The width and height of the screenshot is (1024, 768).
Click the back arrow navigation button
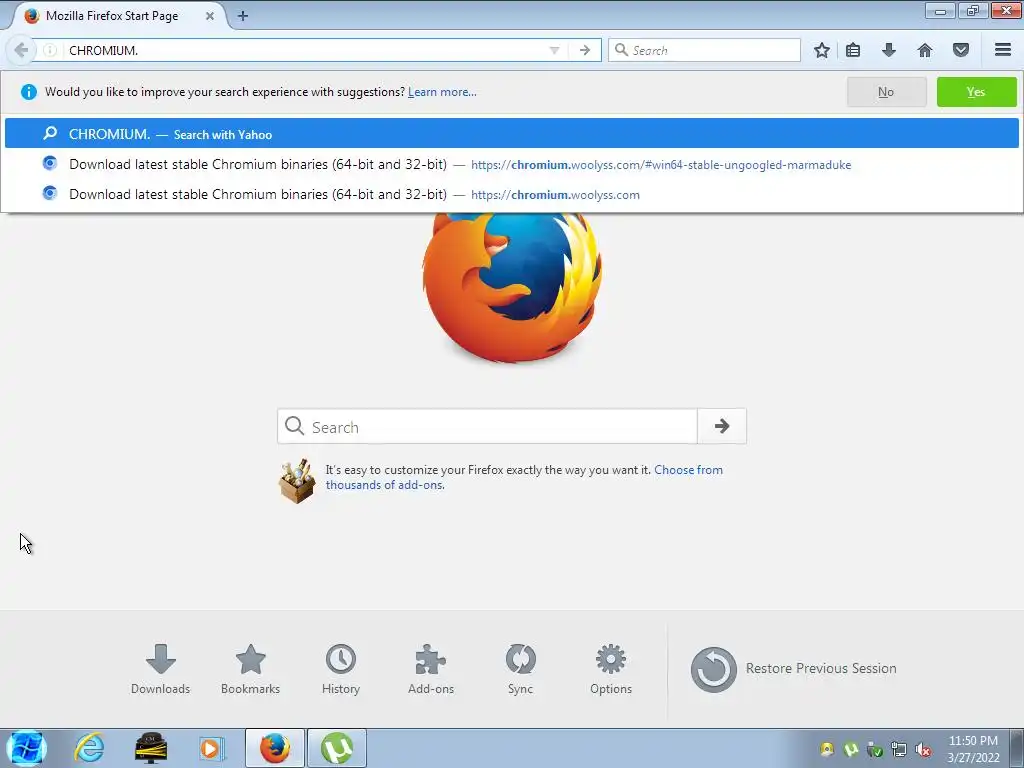[x=21, y=50]
